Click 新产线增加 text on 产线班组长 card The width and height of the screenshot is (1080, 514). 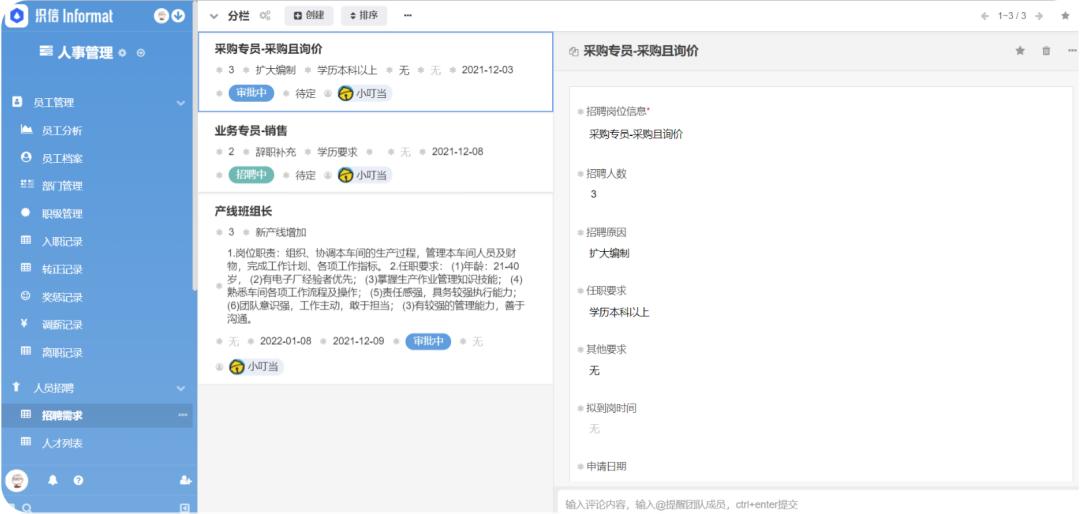point(281,232)
